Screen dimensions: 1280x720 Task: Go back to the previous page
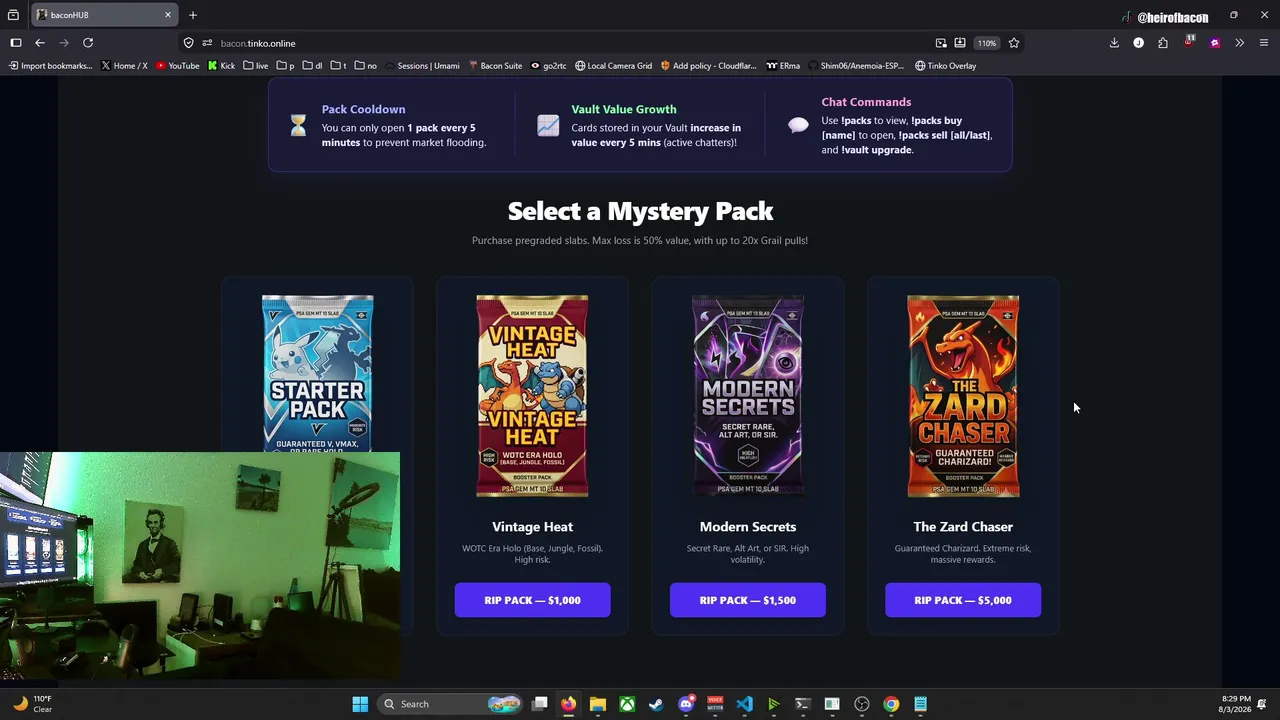click(x=40, y=43)
